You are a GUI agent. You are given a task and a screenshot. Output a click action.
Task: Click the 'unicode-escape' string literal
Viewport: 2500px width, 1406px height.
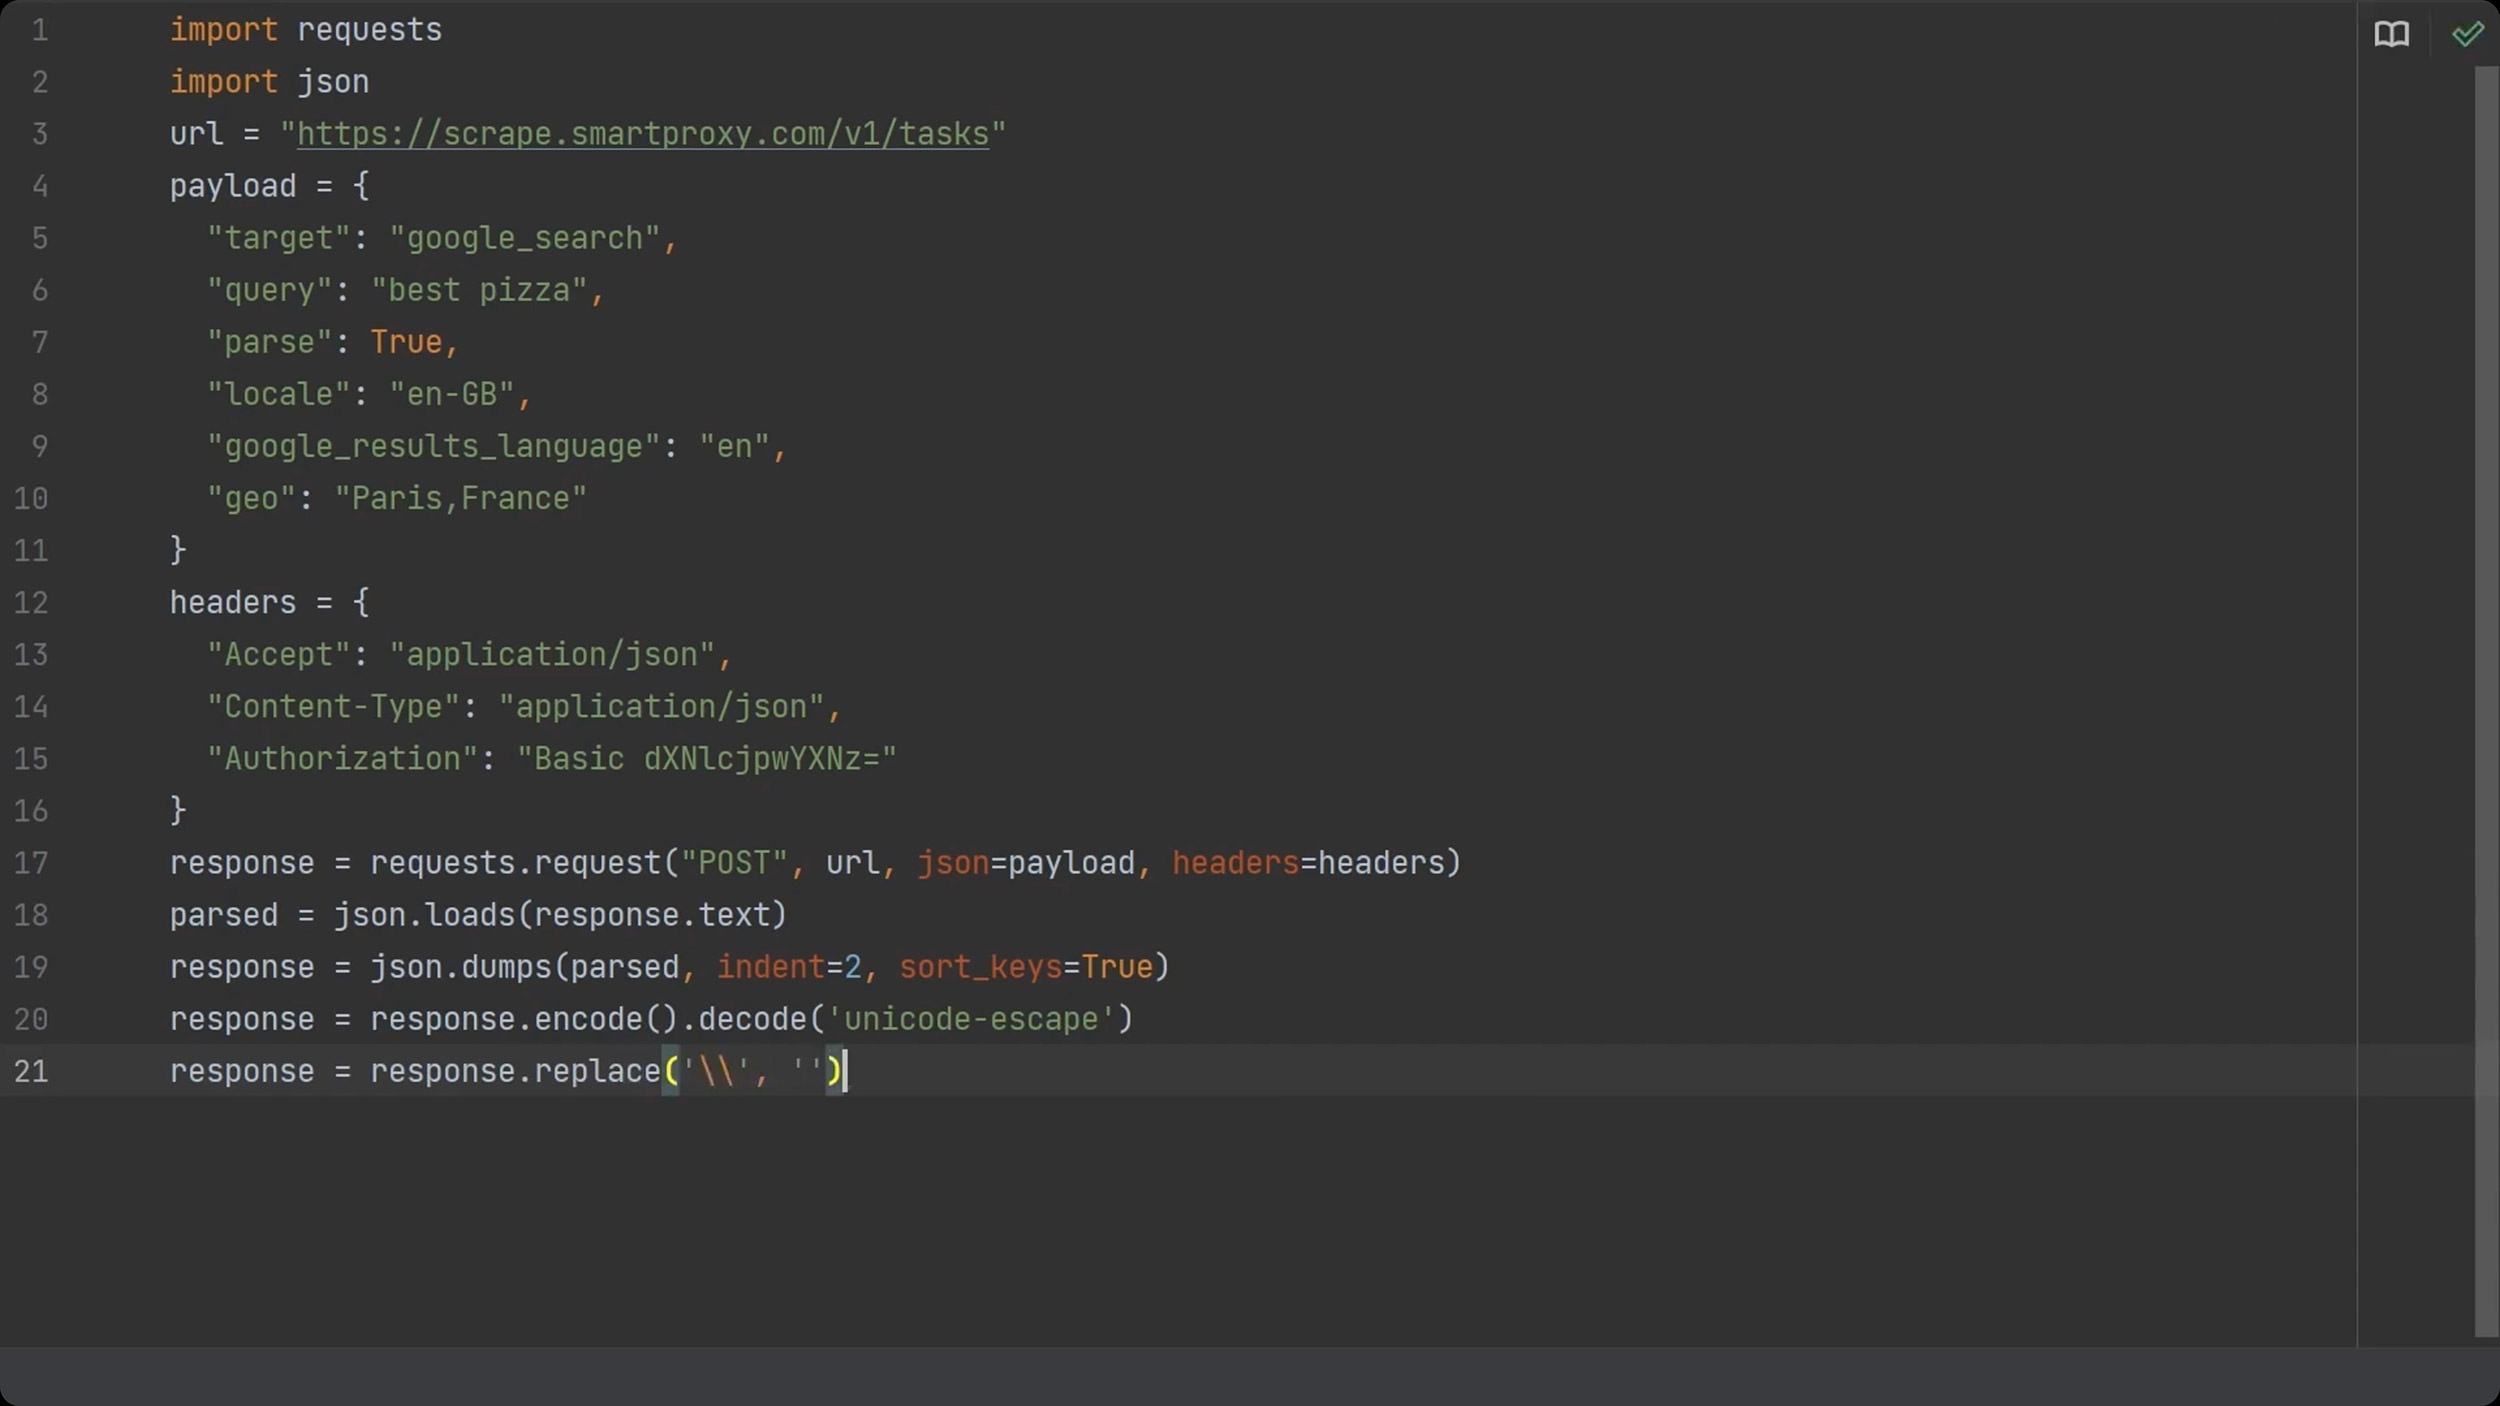coord(970,1019)
